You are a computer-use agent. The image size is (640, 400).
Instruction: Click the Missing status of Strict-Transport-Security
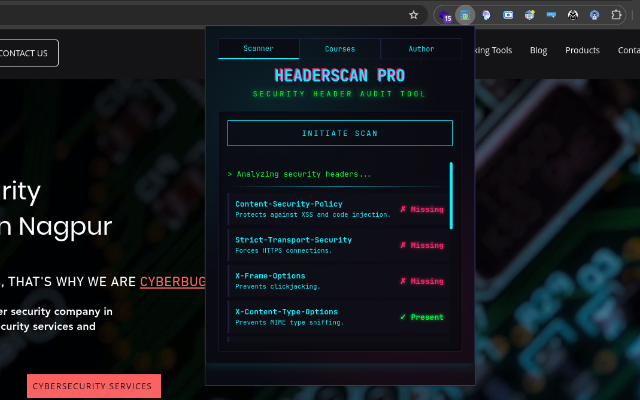click(x=422, y=245)
